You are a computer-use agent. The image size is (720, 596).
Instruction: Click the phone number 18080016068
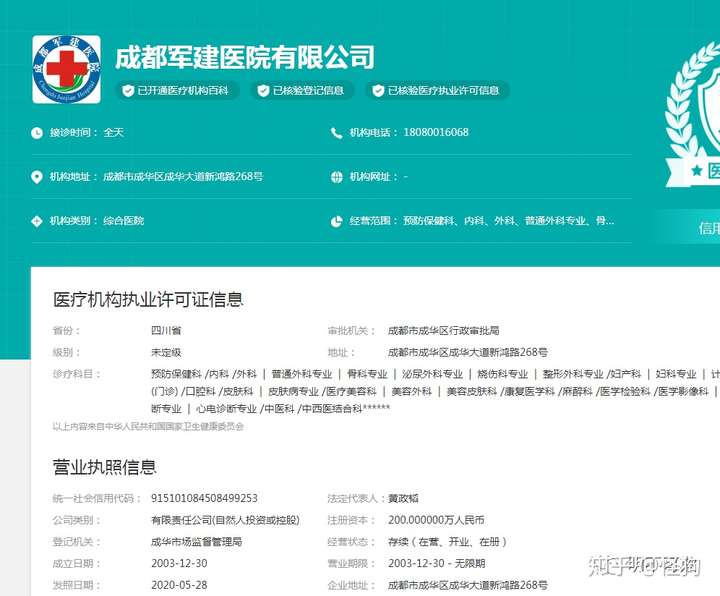point(436,132)
